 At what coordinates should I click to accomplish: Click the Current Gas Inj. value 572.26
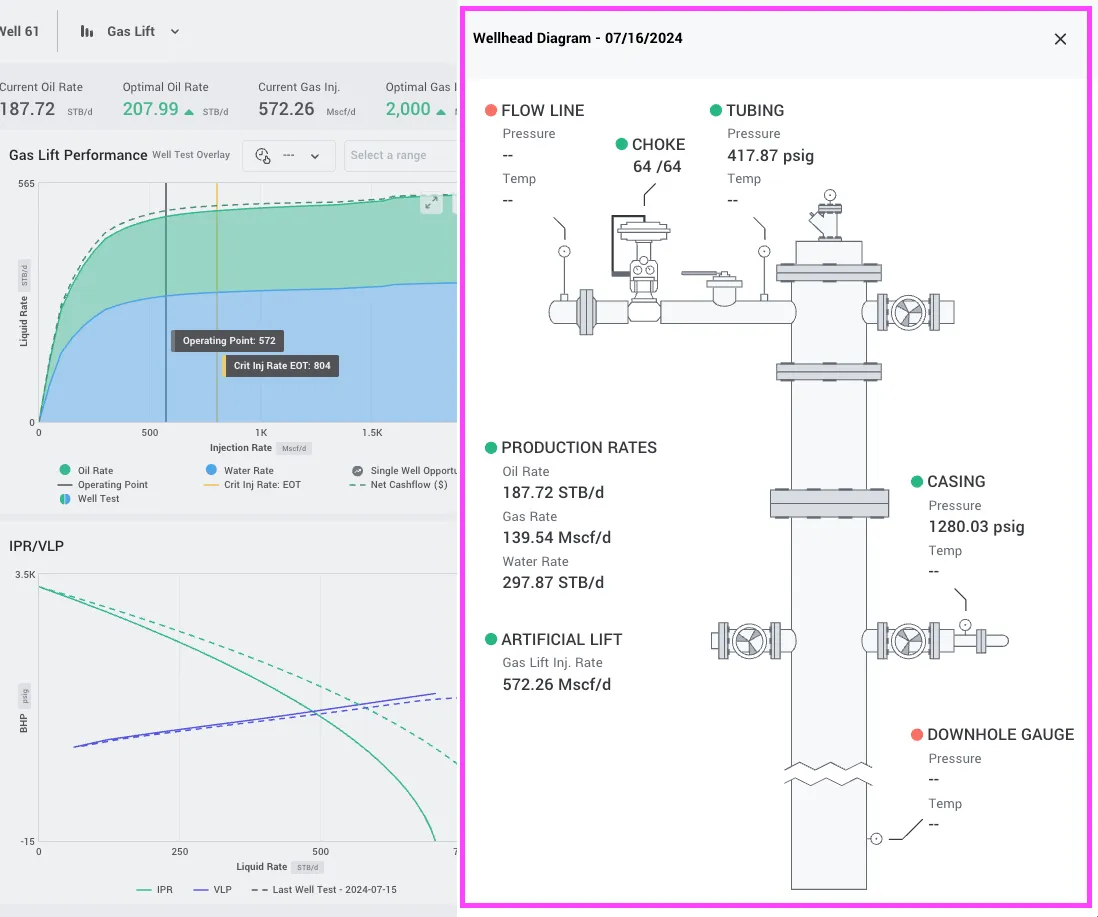(x=286, y=109)
